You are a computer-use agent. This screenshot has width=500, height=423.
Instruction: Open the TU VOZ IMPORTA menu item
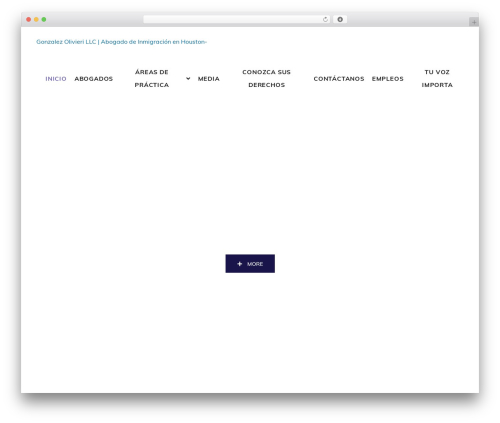pos(437,78)
